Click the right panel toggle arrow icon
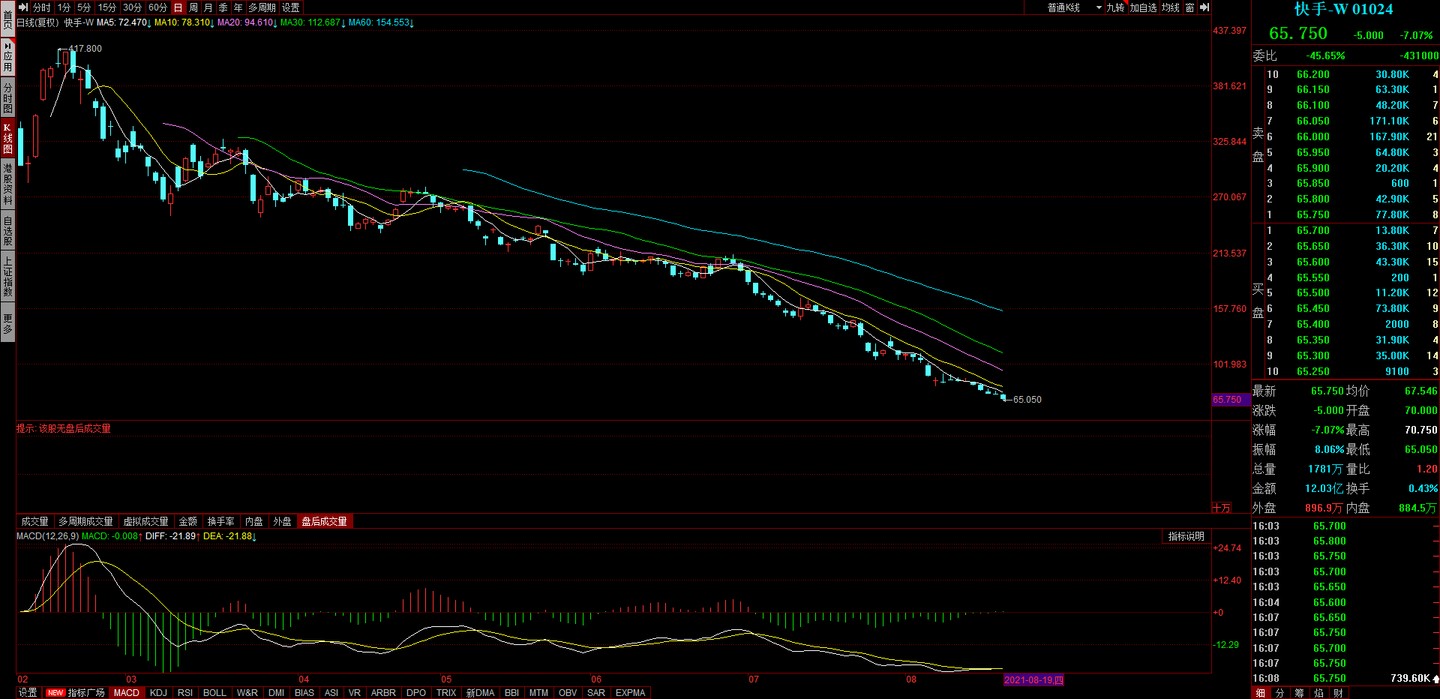Screen dimensions: 1440x699 [1205, 7]
